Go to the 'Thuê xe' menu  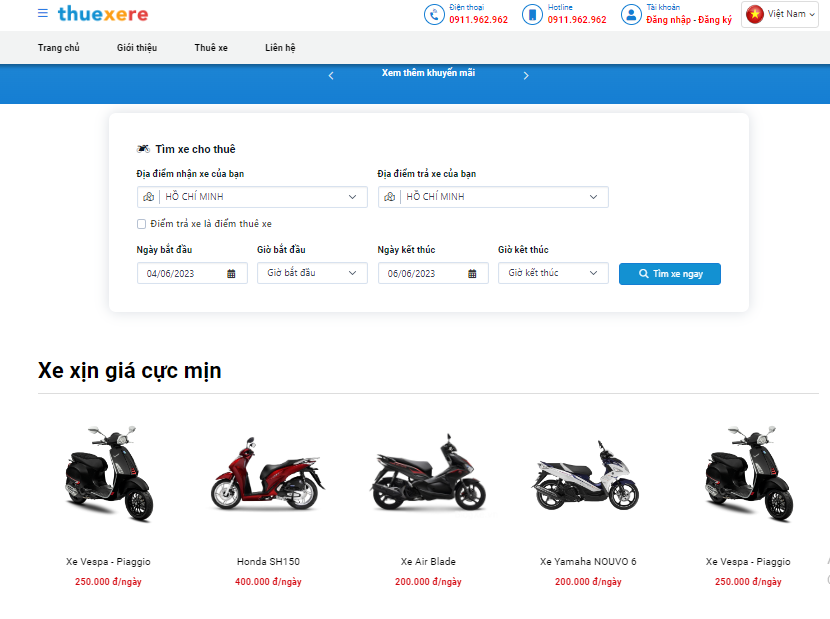coord(211,48)
